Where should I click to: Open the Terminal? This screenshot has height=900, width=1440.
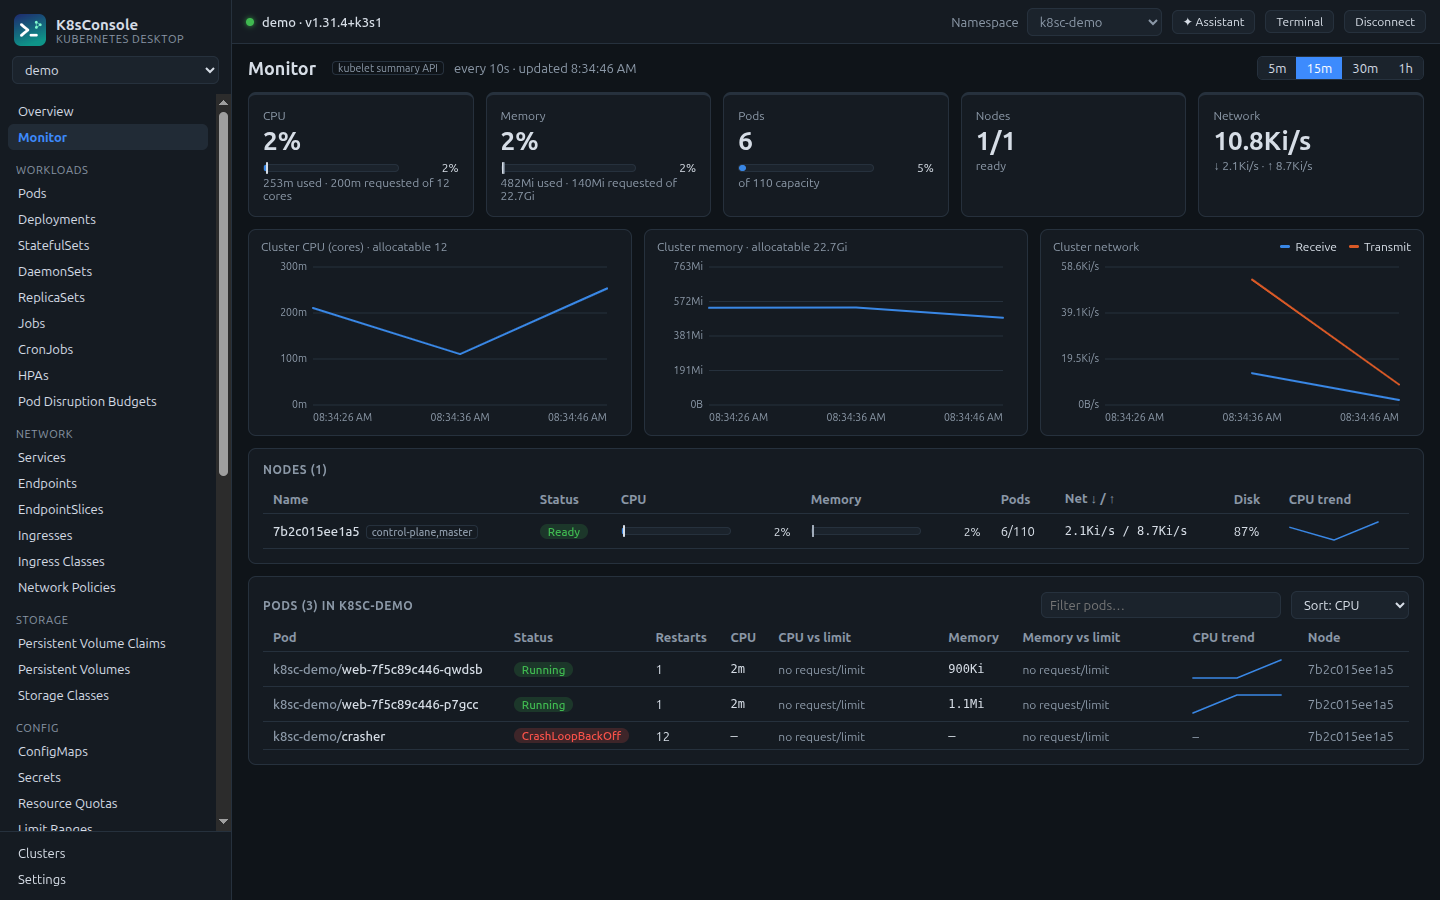[x=1299, y=22]
